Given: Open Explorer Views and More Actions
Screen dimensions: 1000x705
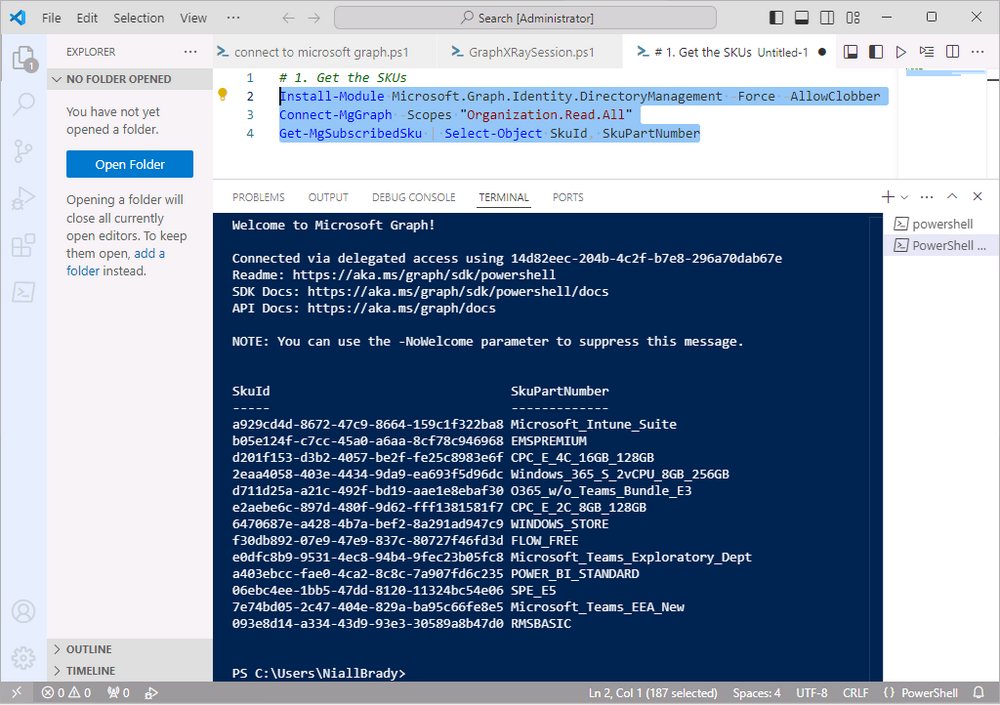Looking at the screenshot, I should (x=190, y=52).
